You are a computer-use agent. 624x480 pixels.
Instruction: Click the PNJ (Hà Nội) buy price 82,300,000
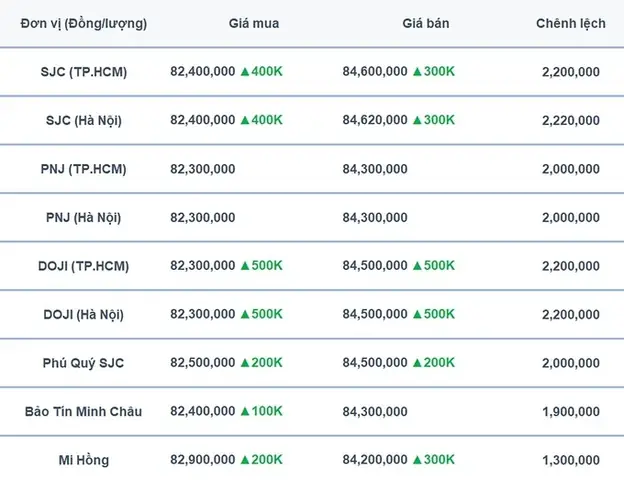pos(203,217)
